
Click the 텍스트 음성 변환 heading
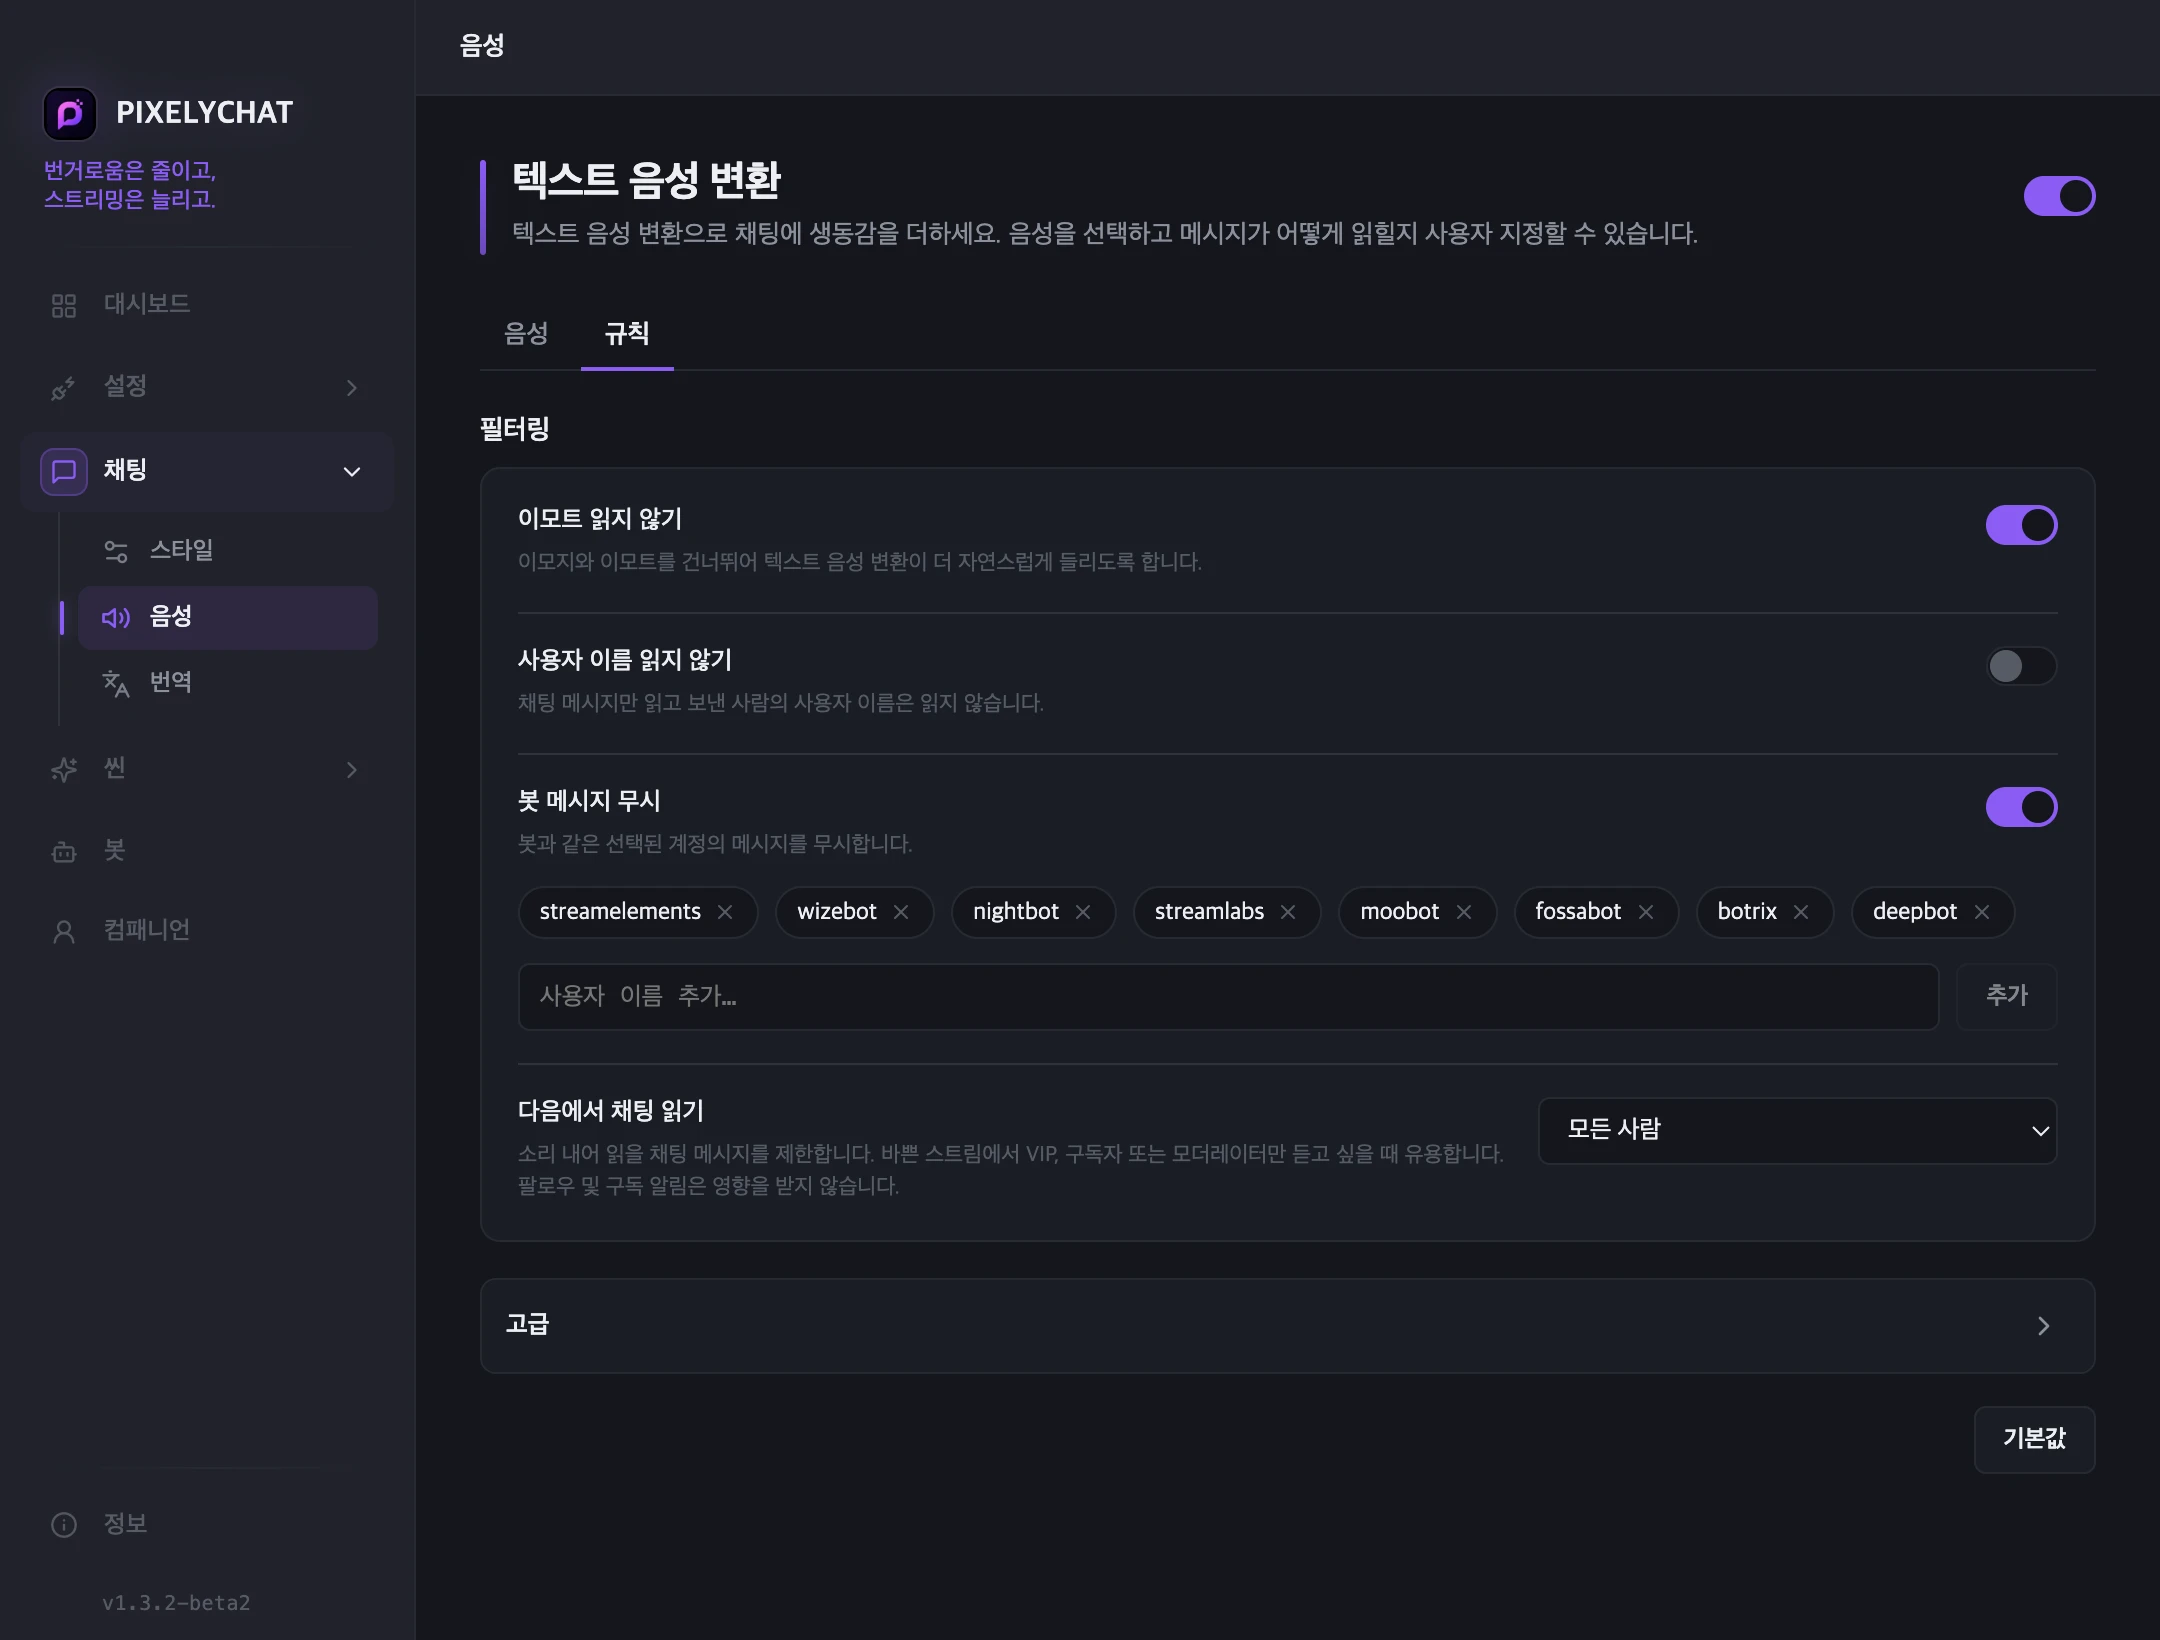click(x=646, y=181)
